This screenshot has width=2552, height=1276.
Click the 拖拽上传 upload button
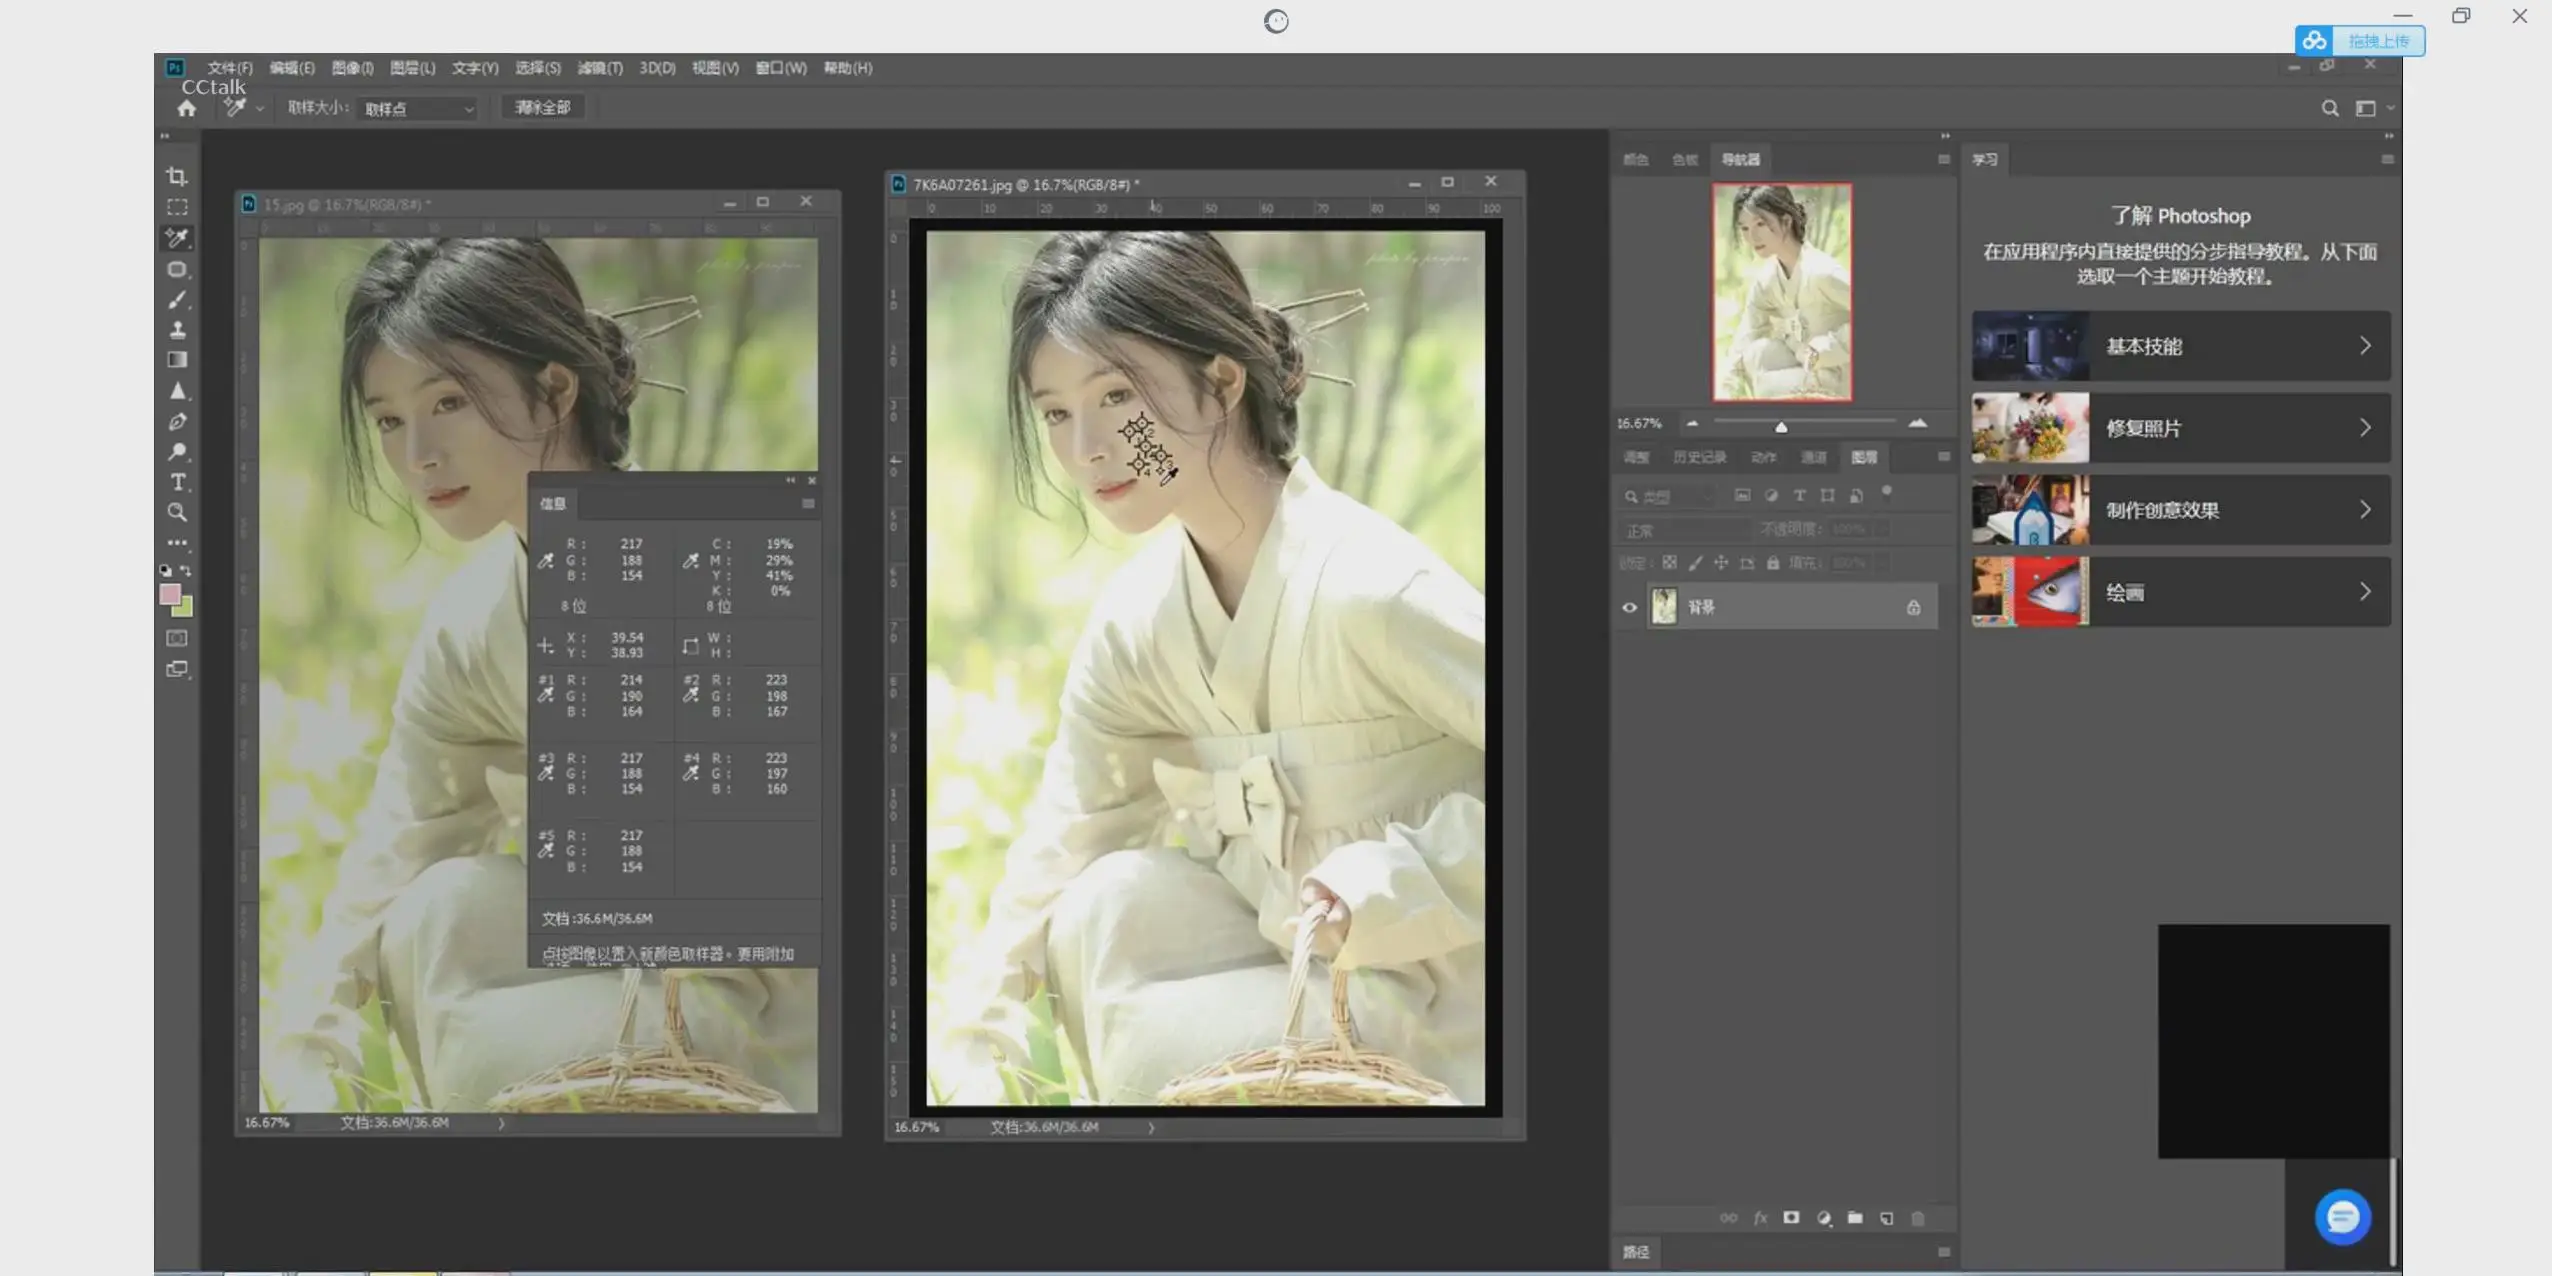(2360, 41)
